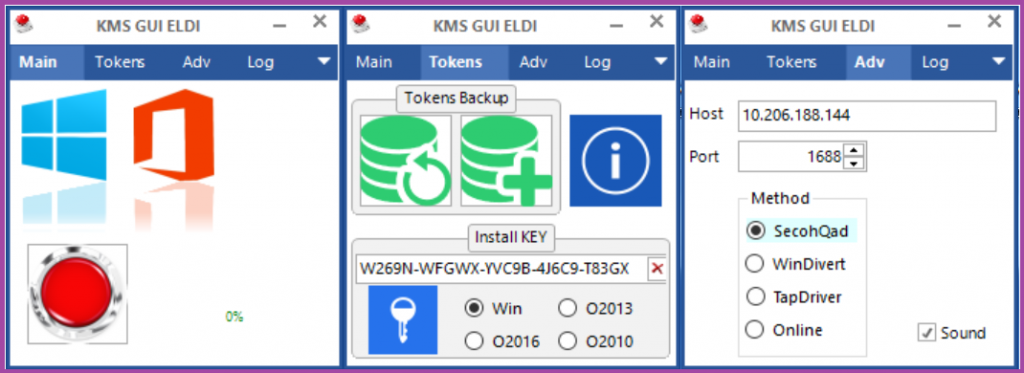Switch to Log tab in left window
1024x373 pixels.
pyautogui.click(x=261, y=62)
